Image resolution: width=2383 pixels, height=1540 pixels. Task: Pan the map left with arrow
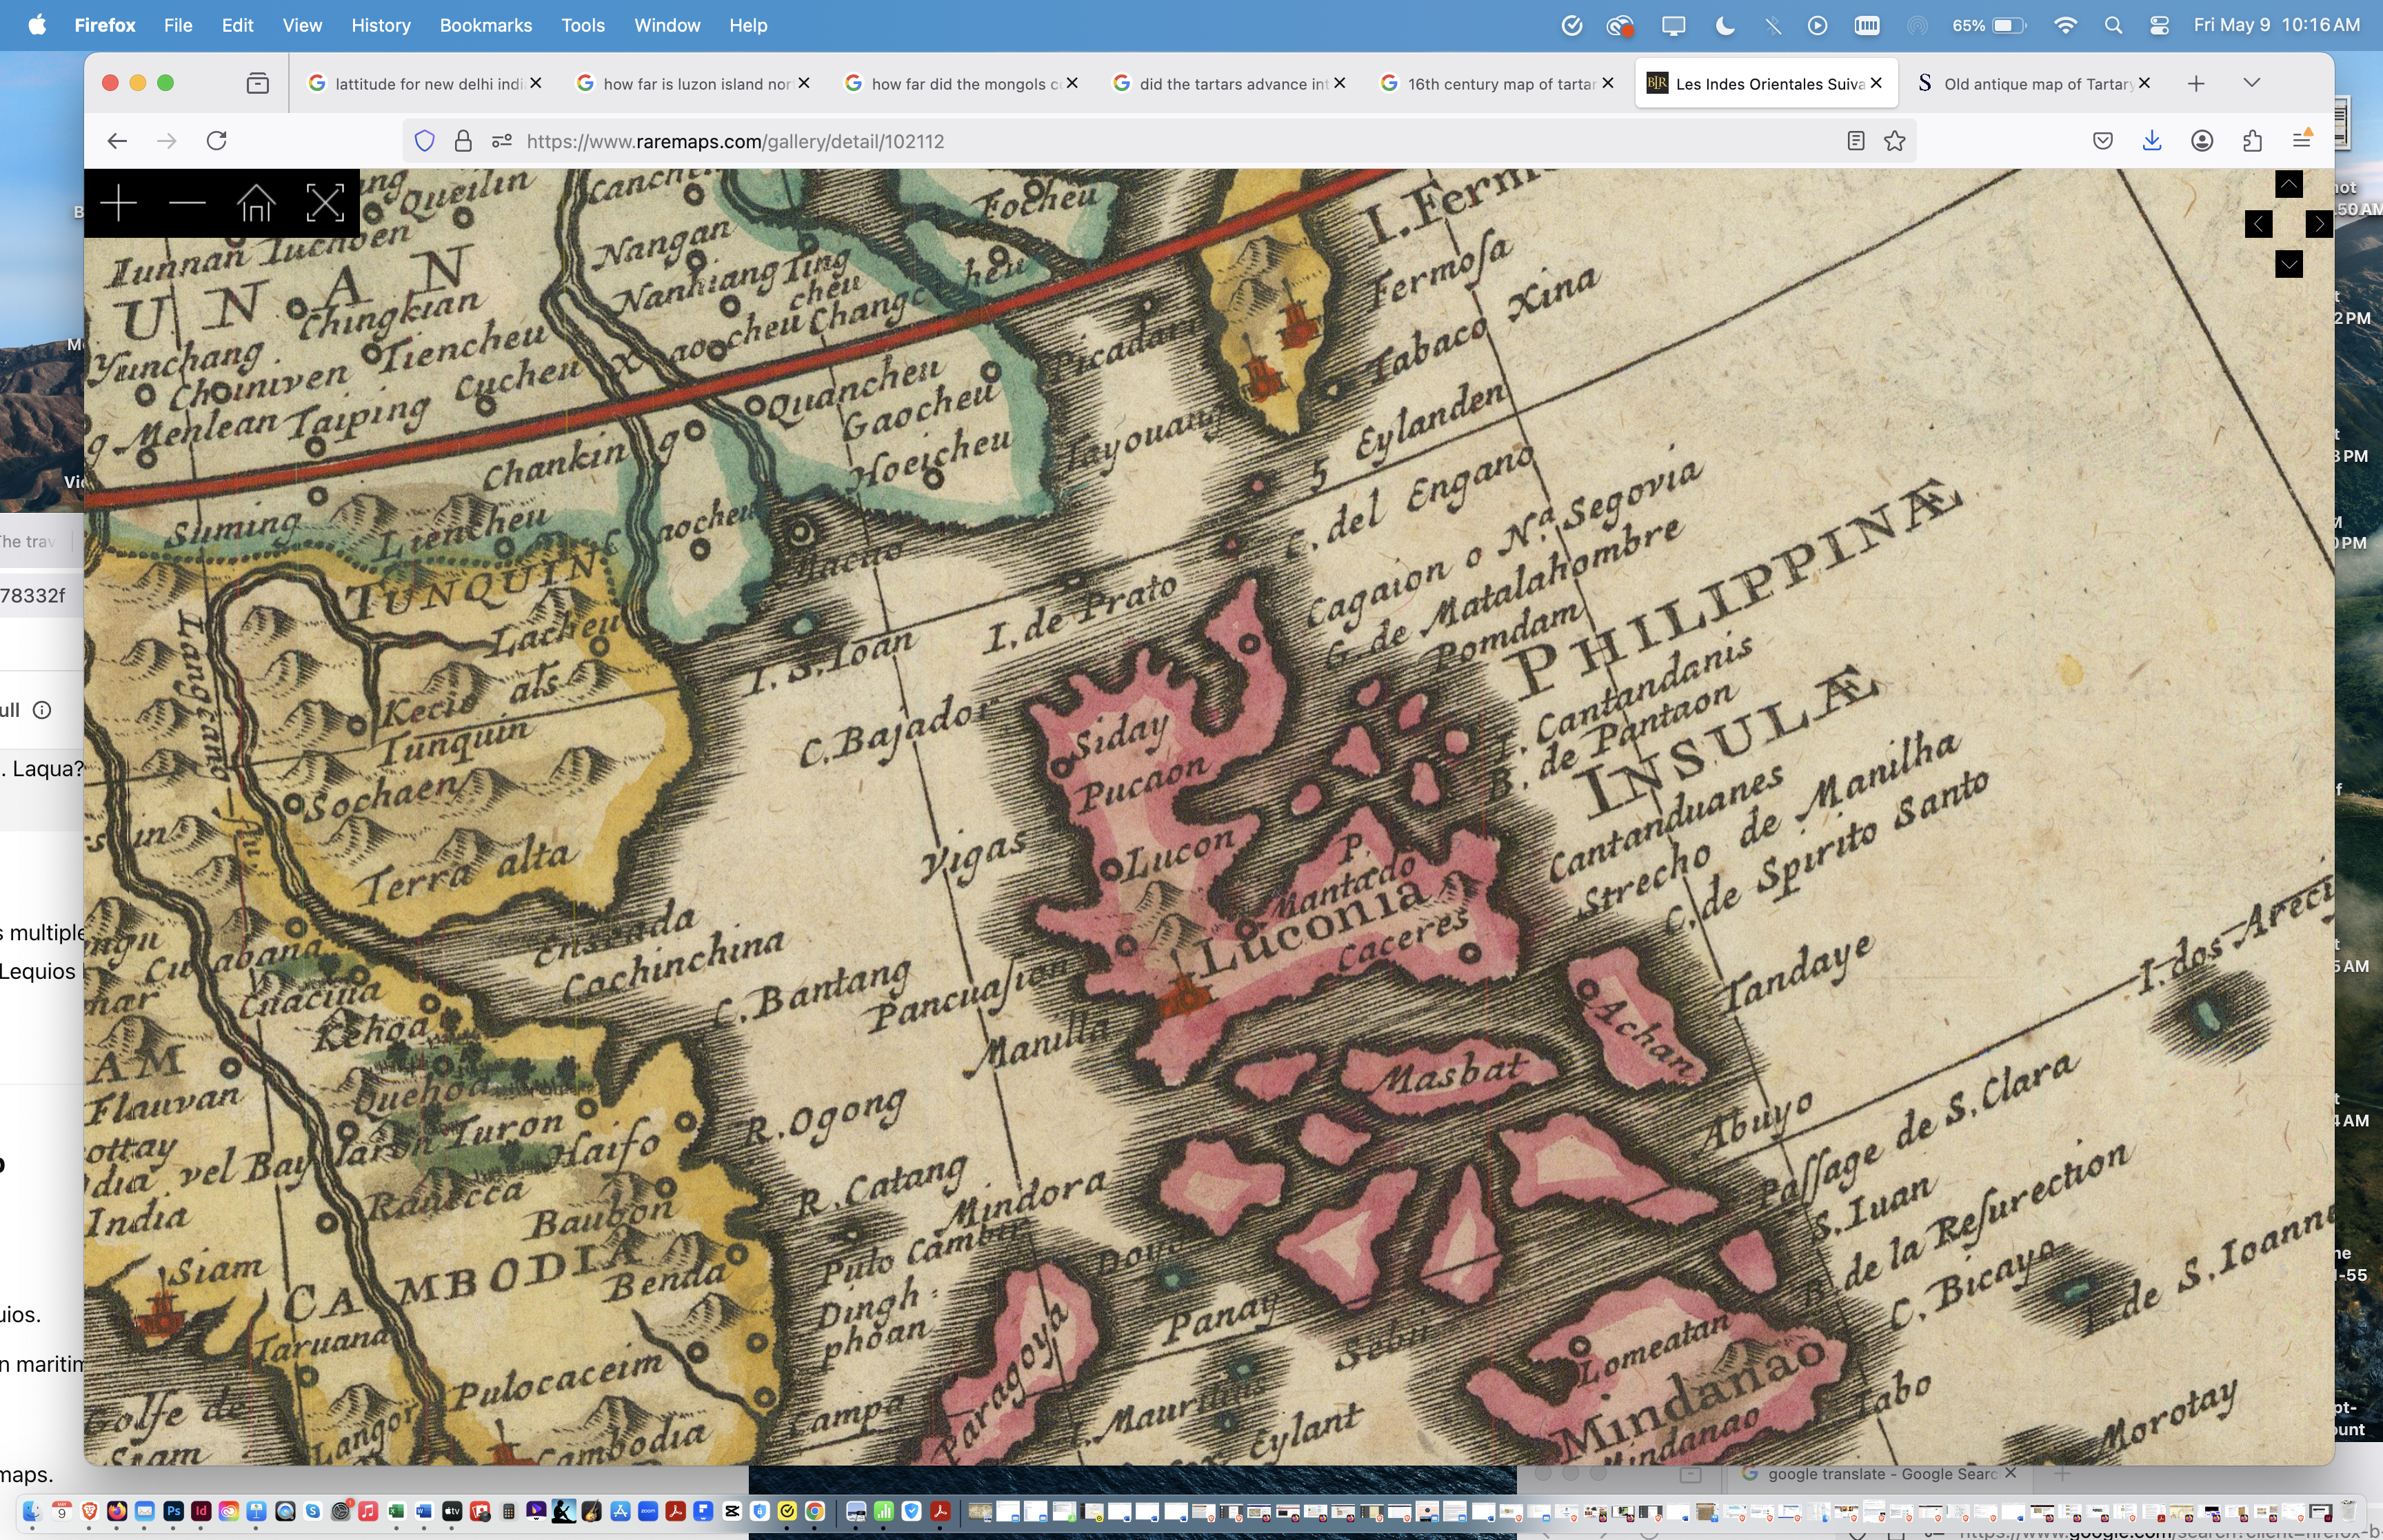[x=2258, y=224]
